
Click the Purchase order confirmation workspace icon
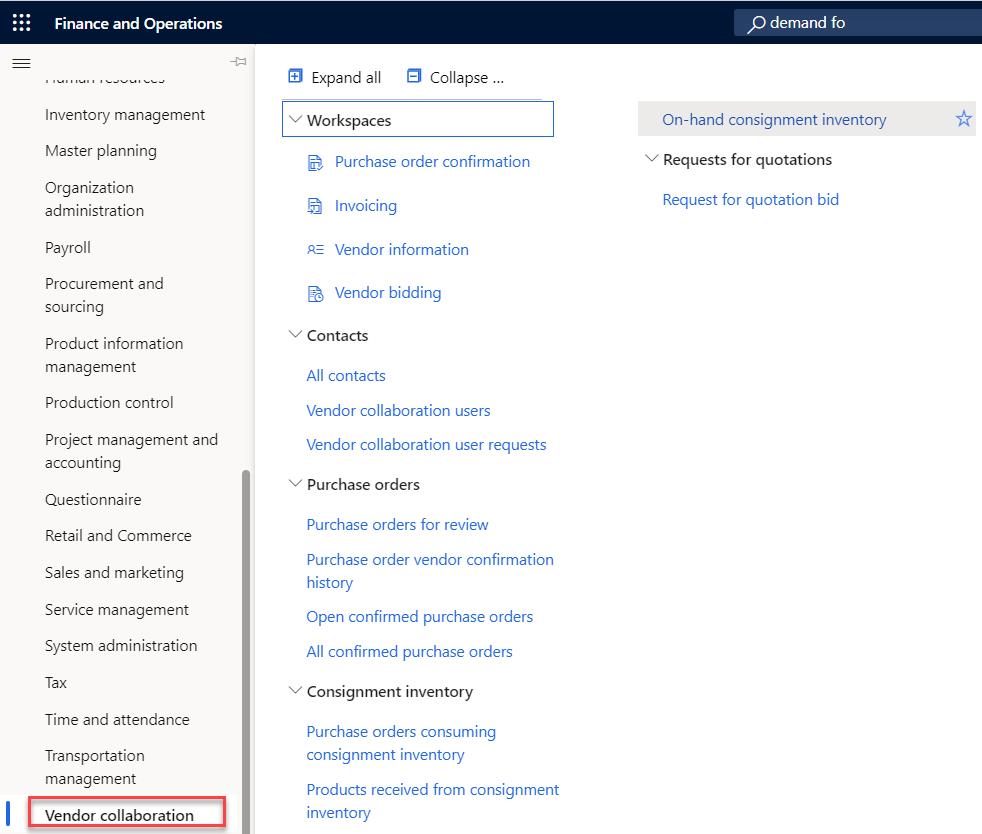click(315, 163)
